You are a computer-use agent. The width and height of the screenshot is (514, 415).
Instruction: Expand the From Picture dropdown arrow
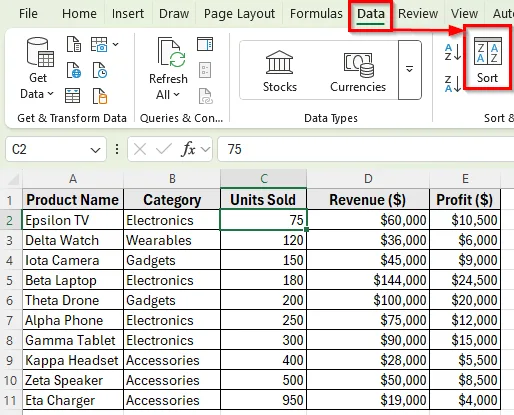[115, 44]
